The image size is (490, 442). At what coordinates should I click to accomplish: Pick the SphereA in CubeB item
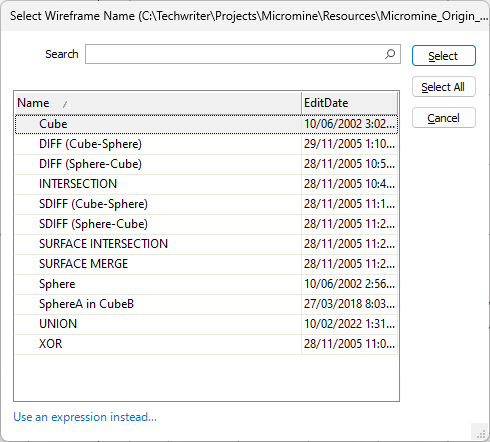pyautogui.click(x=206, y=304)
